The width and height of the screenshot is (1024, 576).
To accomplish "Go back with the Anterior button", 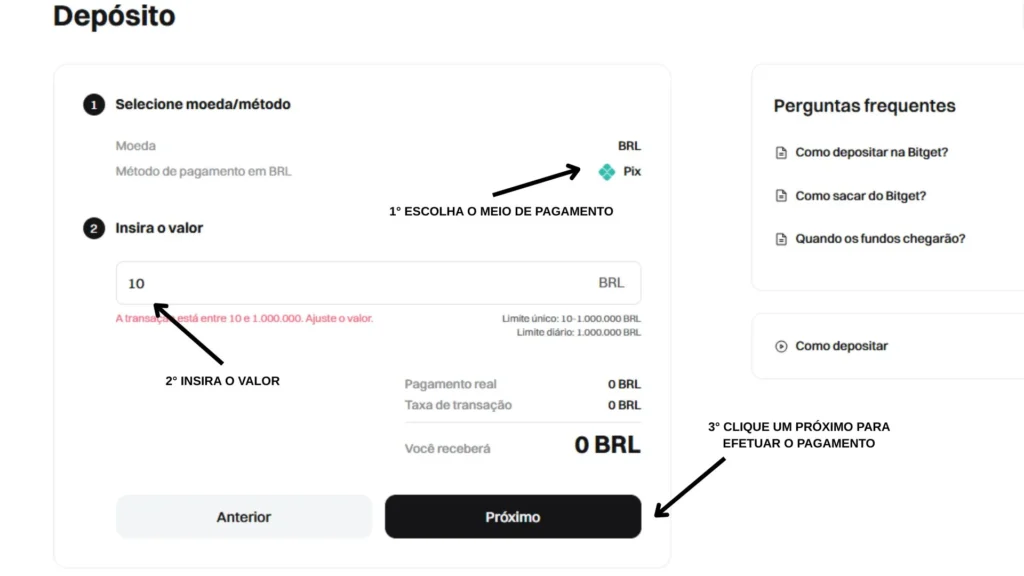I will click(x=244, y=517).
